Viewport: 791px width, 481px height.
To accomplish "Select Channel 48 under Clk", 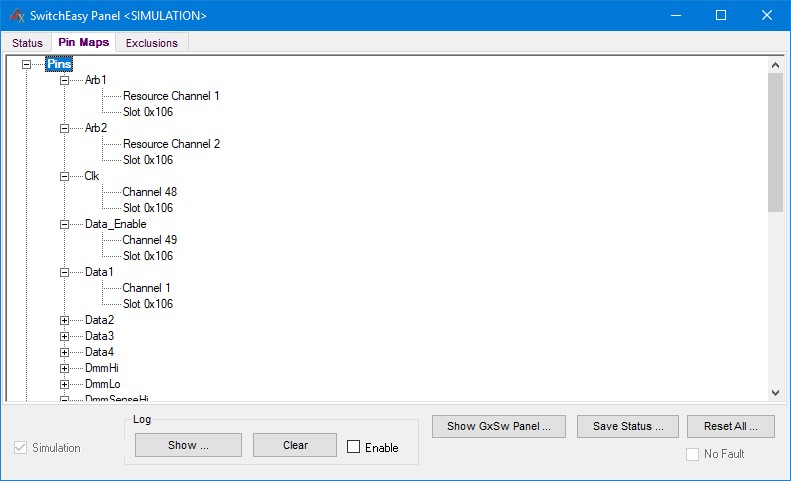I will coord(149,192).
